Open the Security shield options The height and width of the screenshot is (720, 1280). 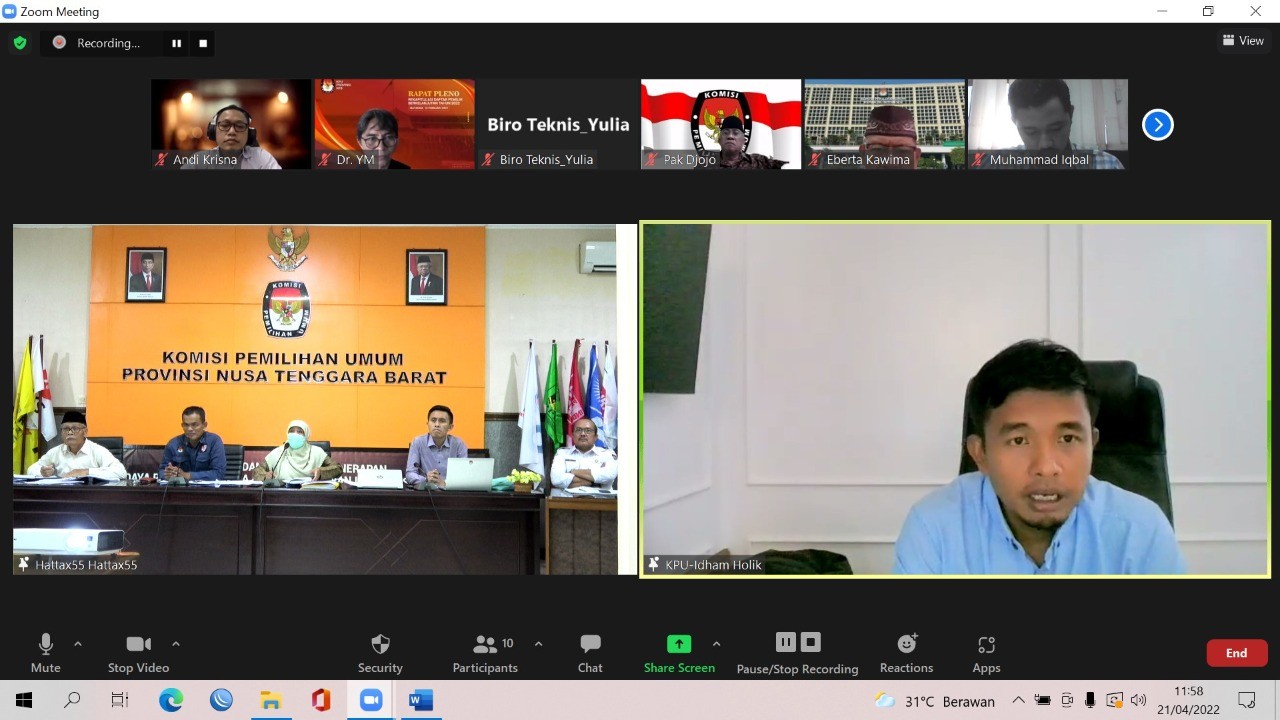coord(380,653)
